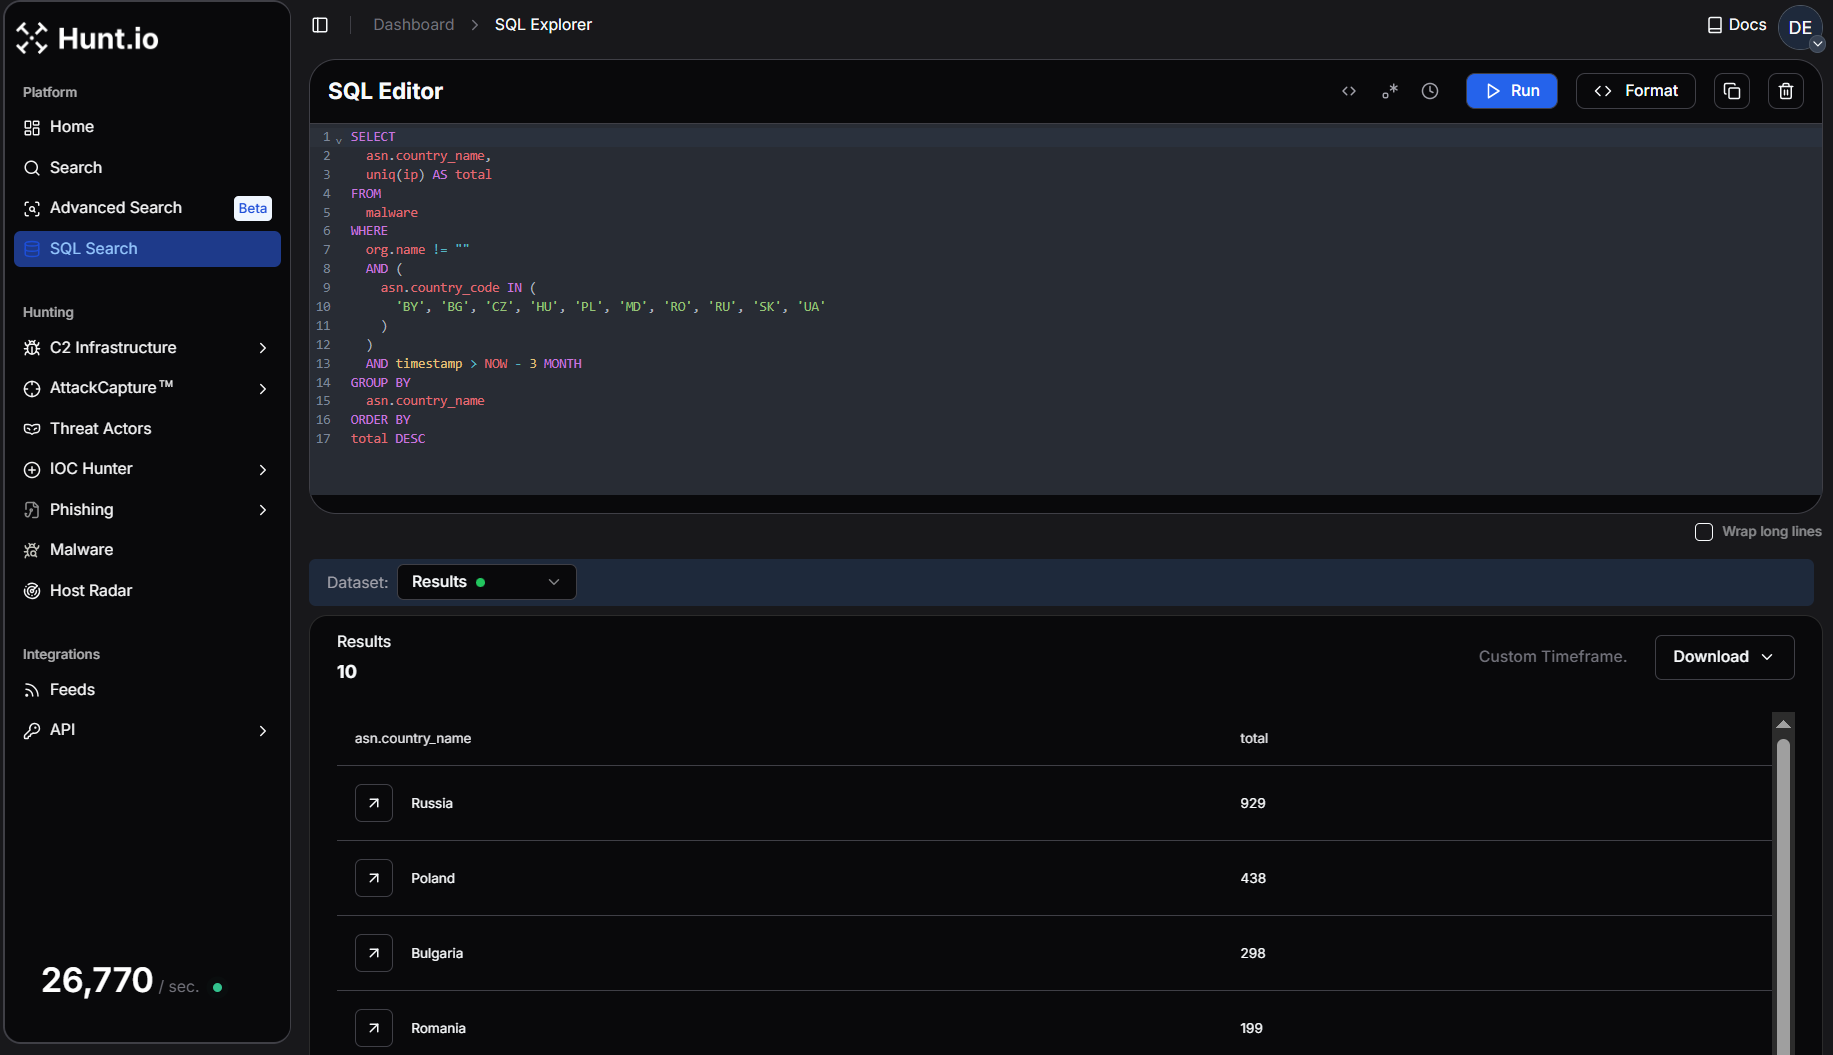This screenshot has height=1055, width=1833.
Task: Click the 'malware' table name in editor
Action: (391, 213)
